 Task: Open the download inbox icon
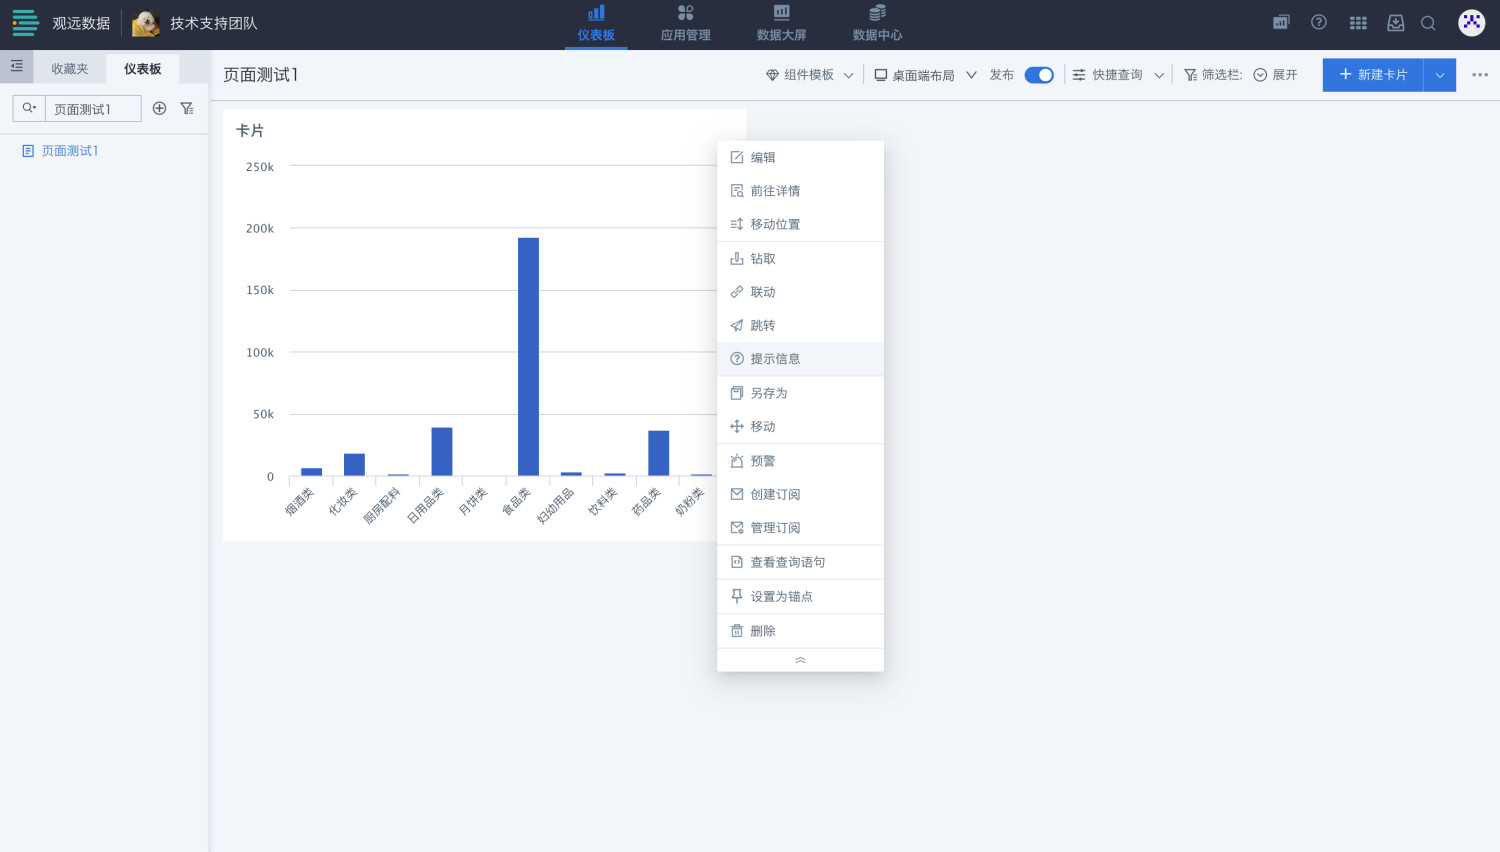pos(1395,23)
